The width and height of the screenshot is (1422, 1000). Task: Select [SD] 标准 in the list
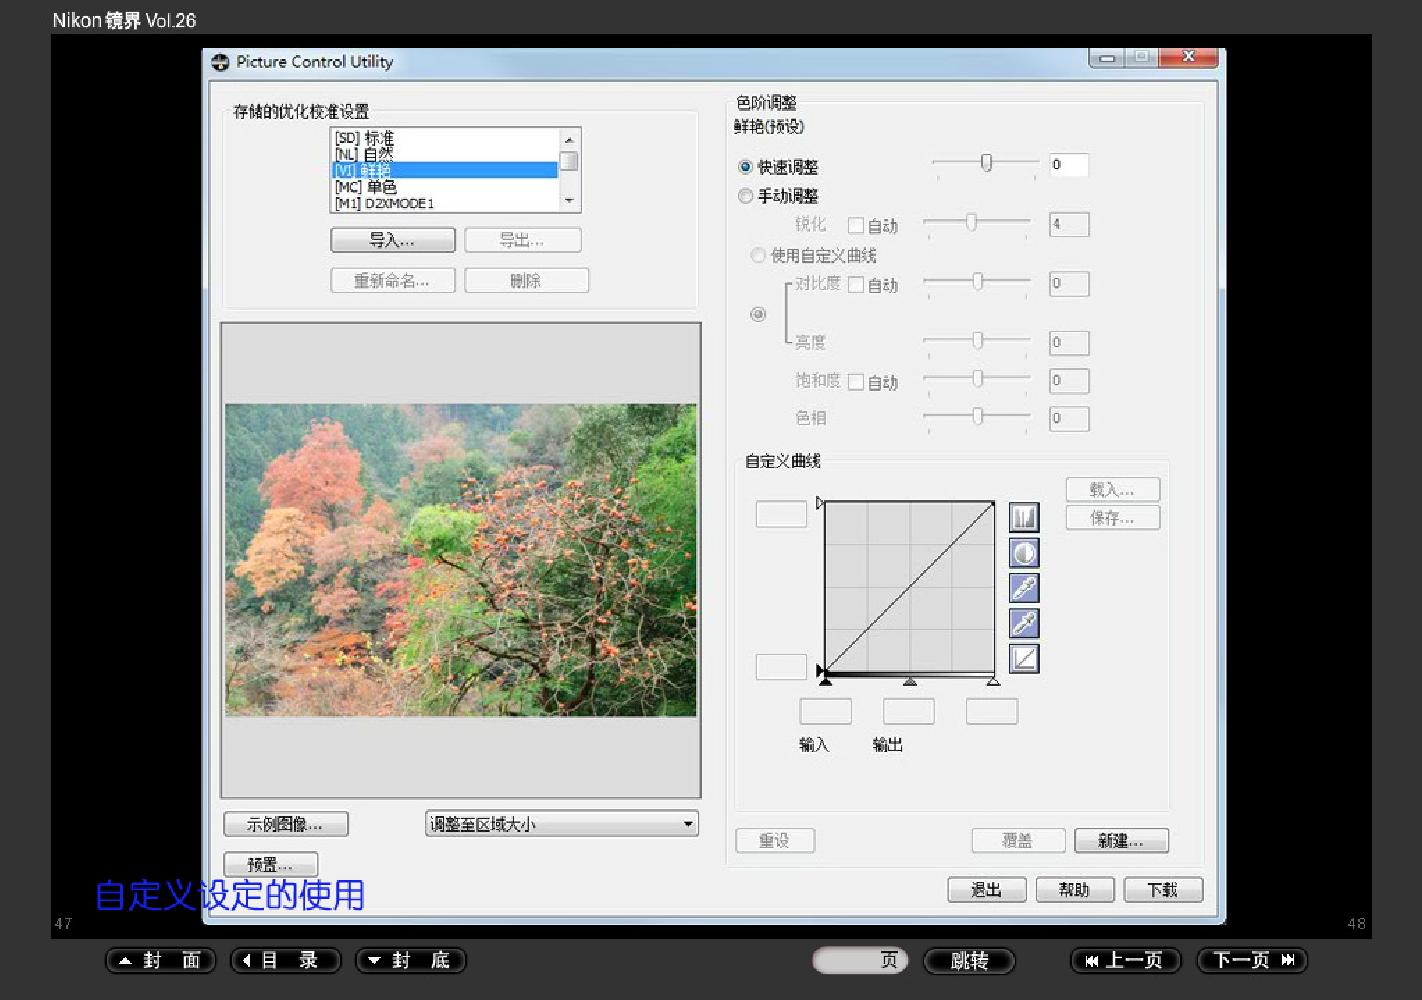point(444,138)
